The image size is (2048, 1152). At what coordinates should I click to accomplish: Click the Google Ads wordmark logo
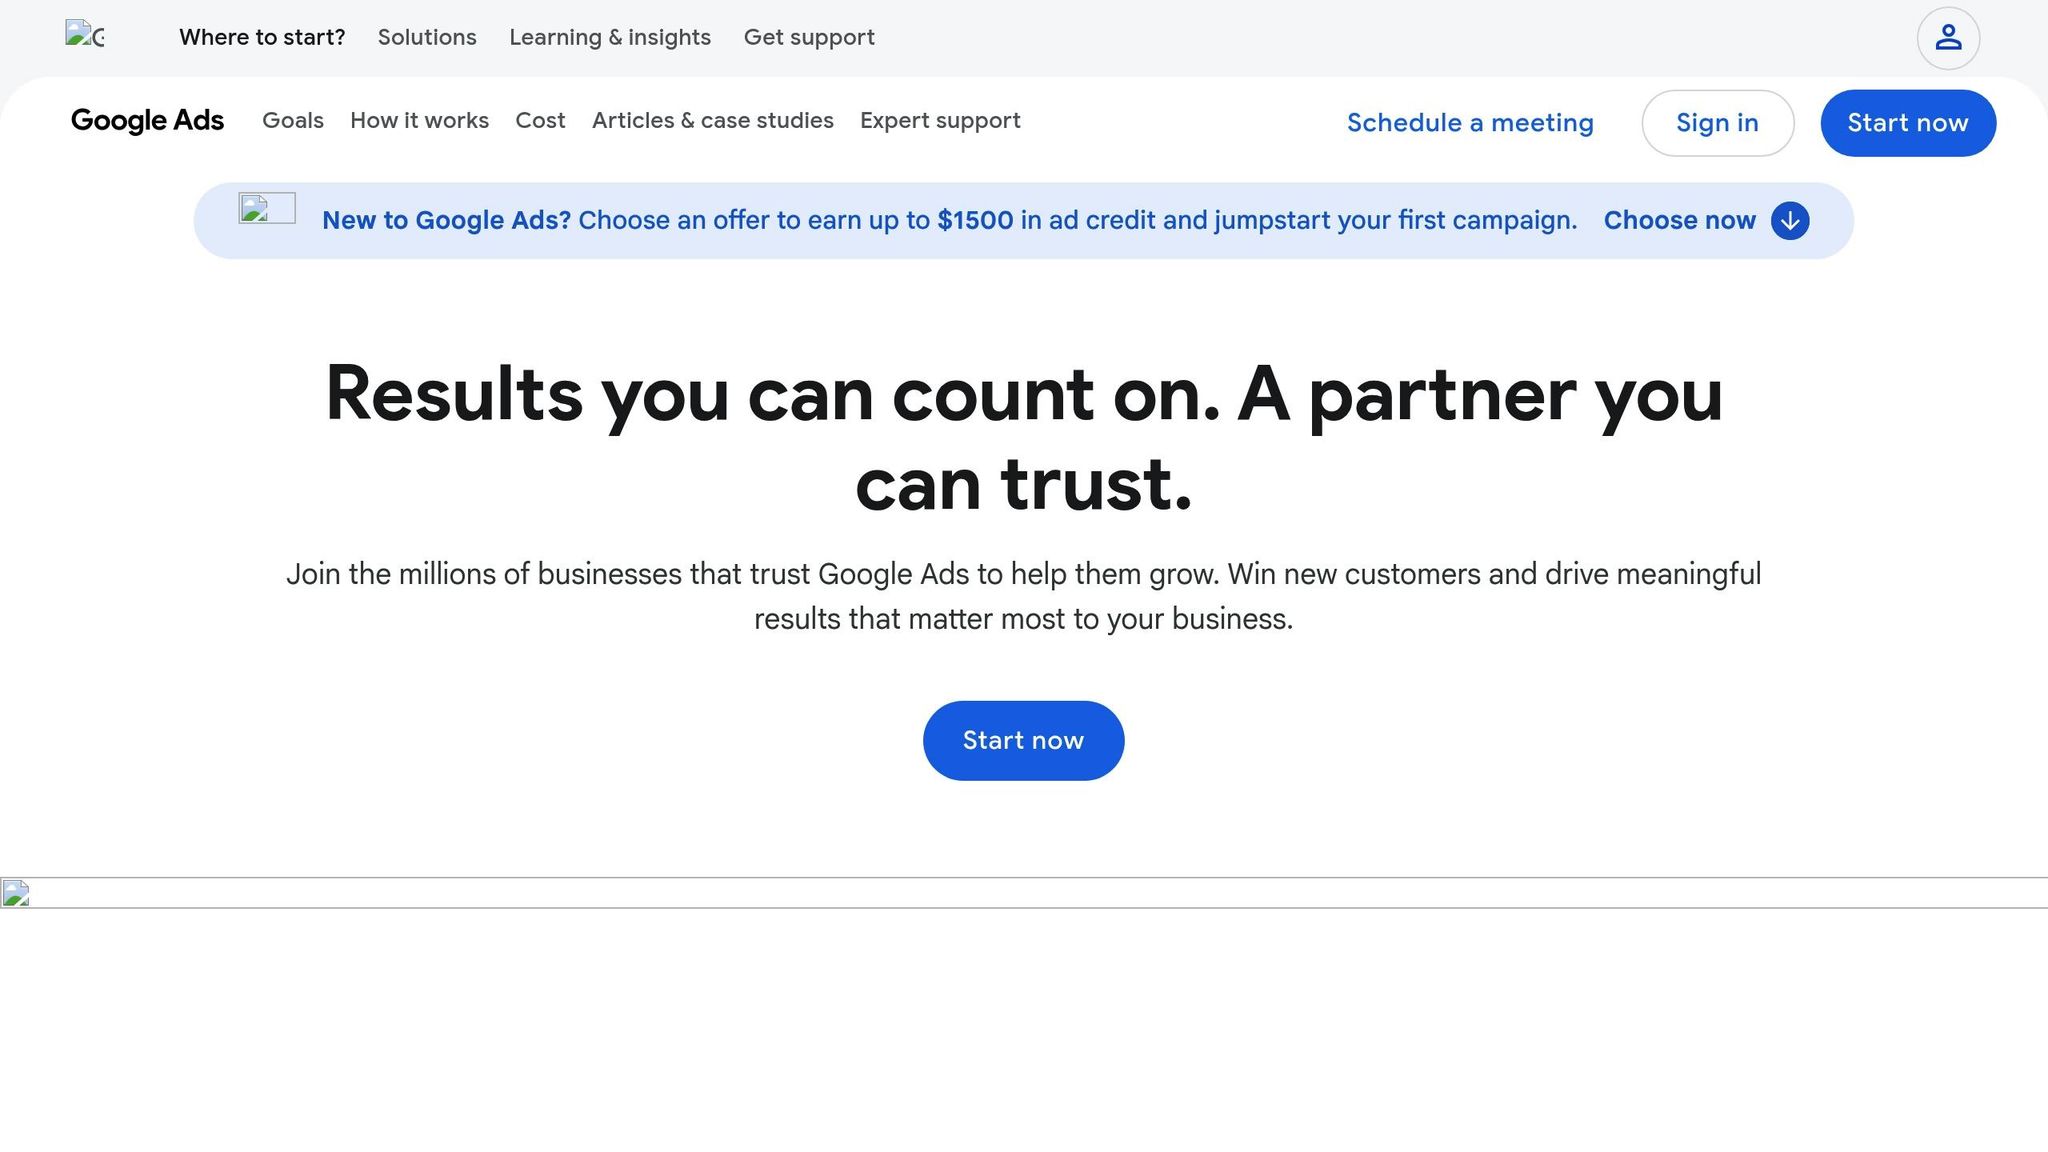(147, 121)
